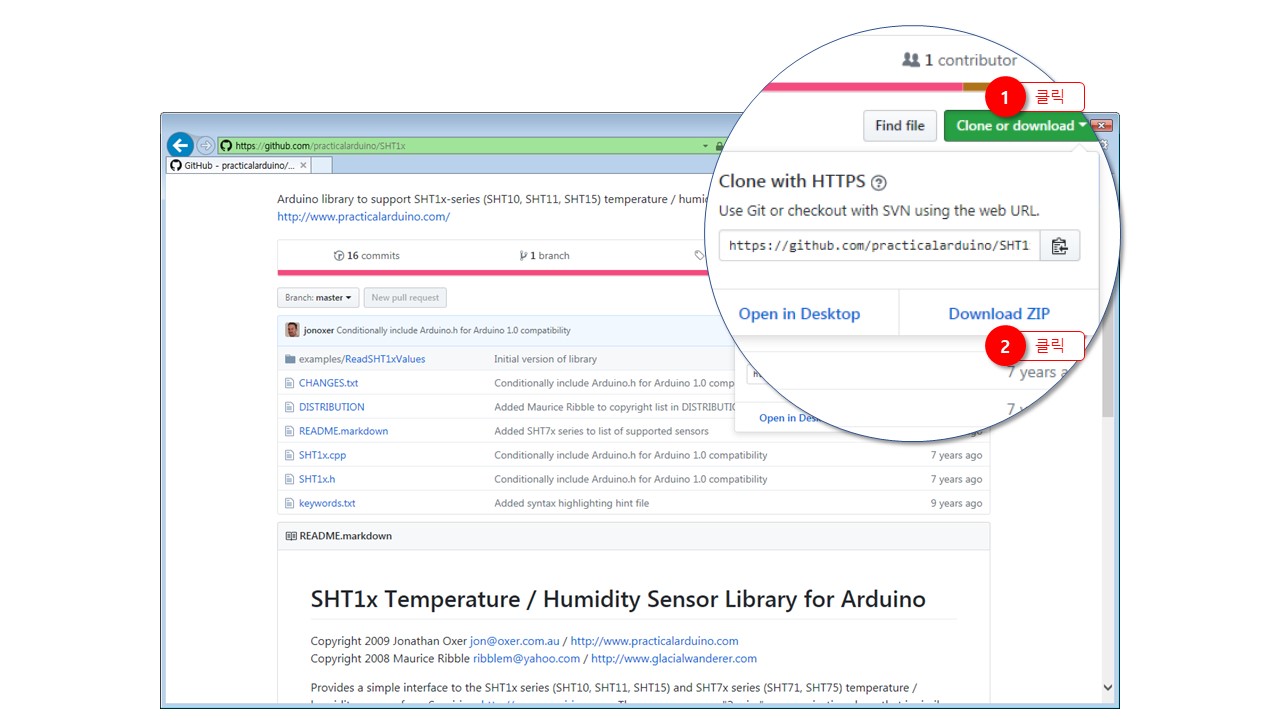Click the people icon beside 1 contributor
1280x720 pixels.
tap(910, 60)
